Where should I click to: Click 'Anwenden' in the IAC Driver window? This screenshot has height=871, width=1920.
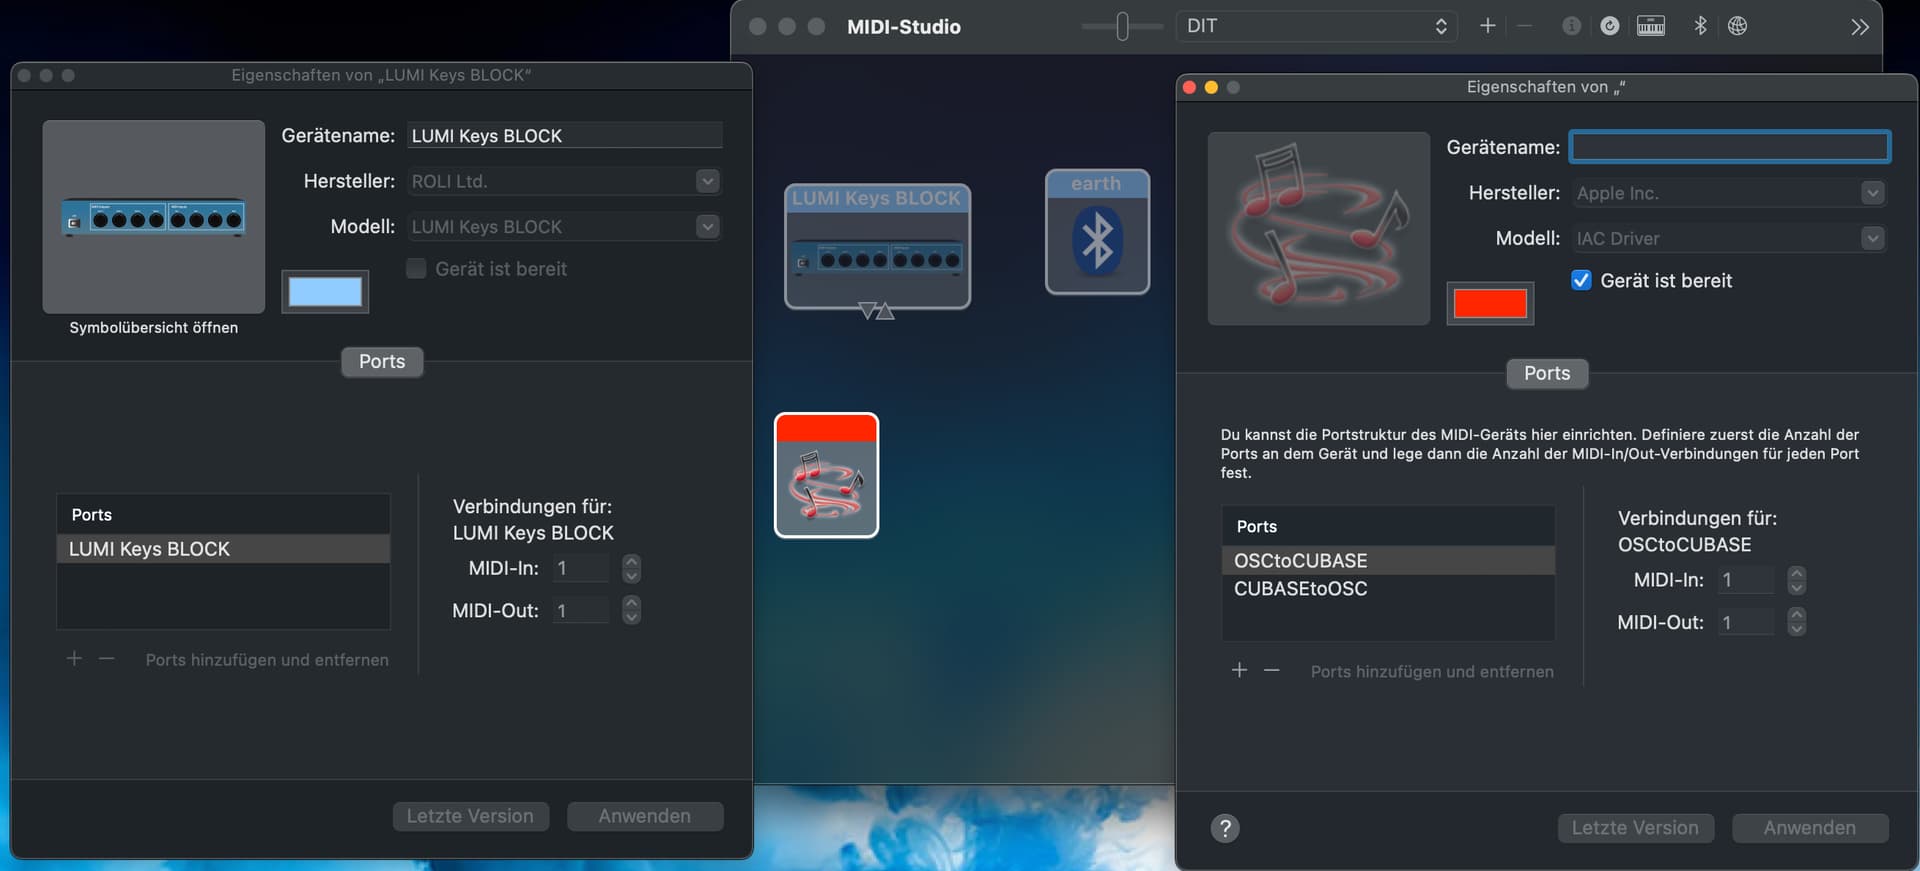1810,828
